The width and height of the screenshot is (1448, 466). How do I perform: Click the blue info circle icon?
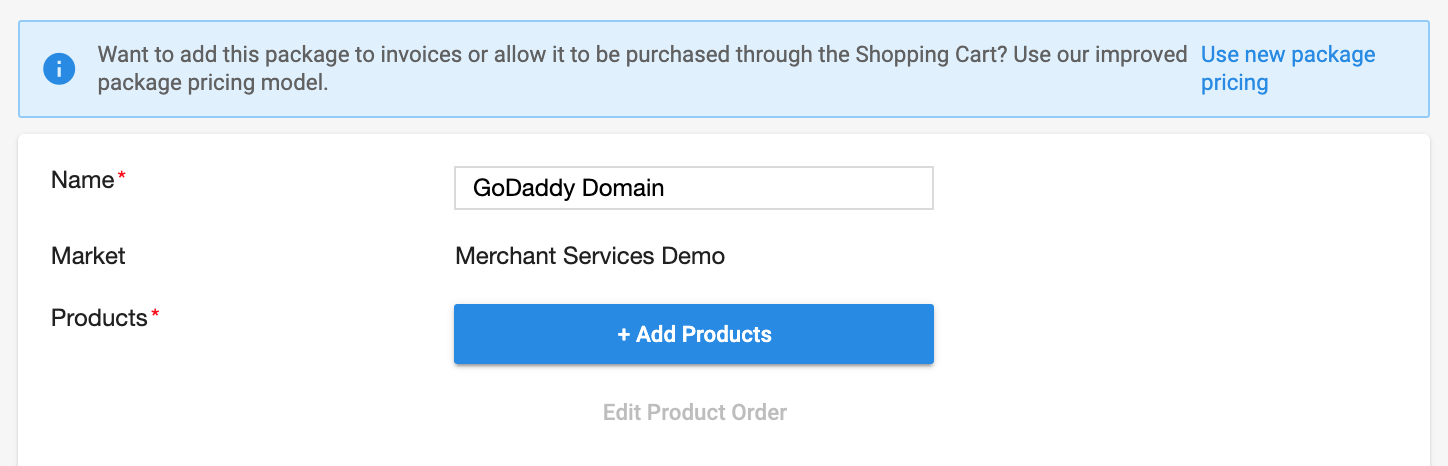(x=59, y=69)
